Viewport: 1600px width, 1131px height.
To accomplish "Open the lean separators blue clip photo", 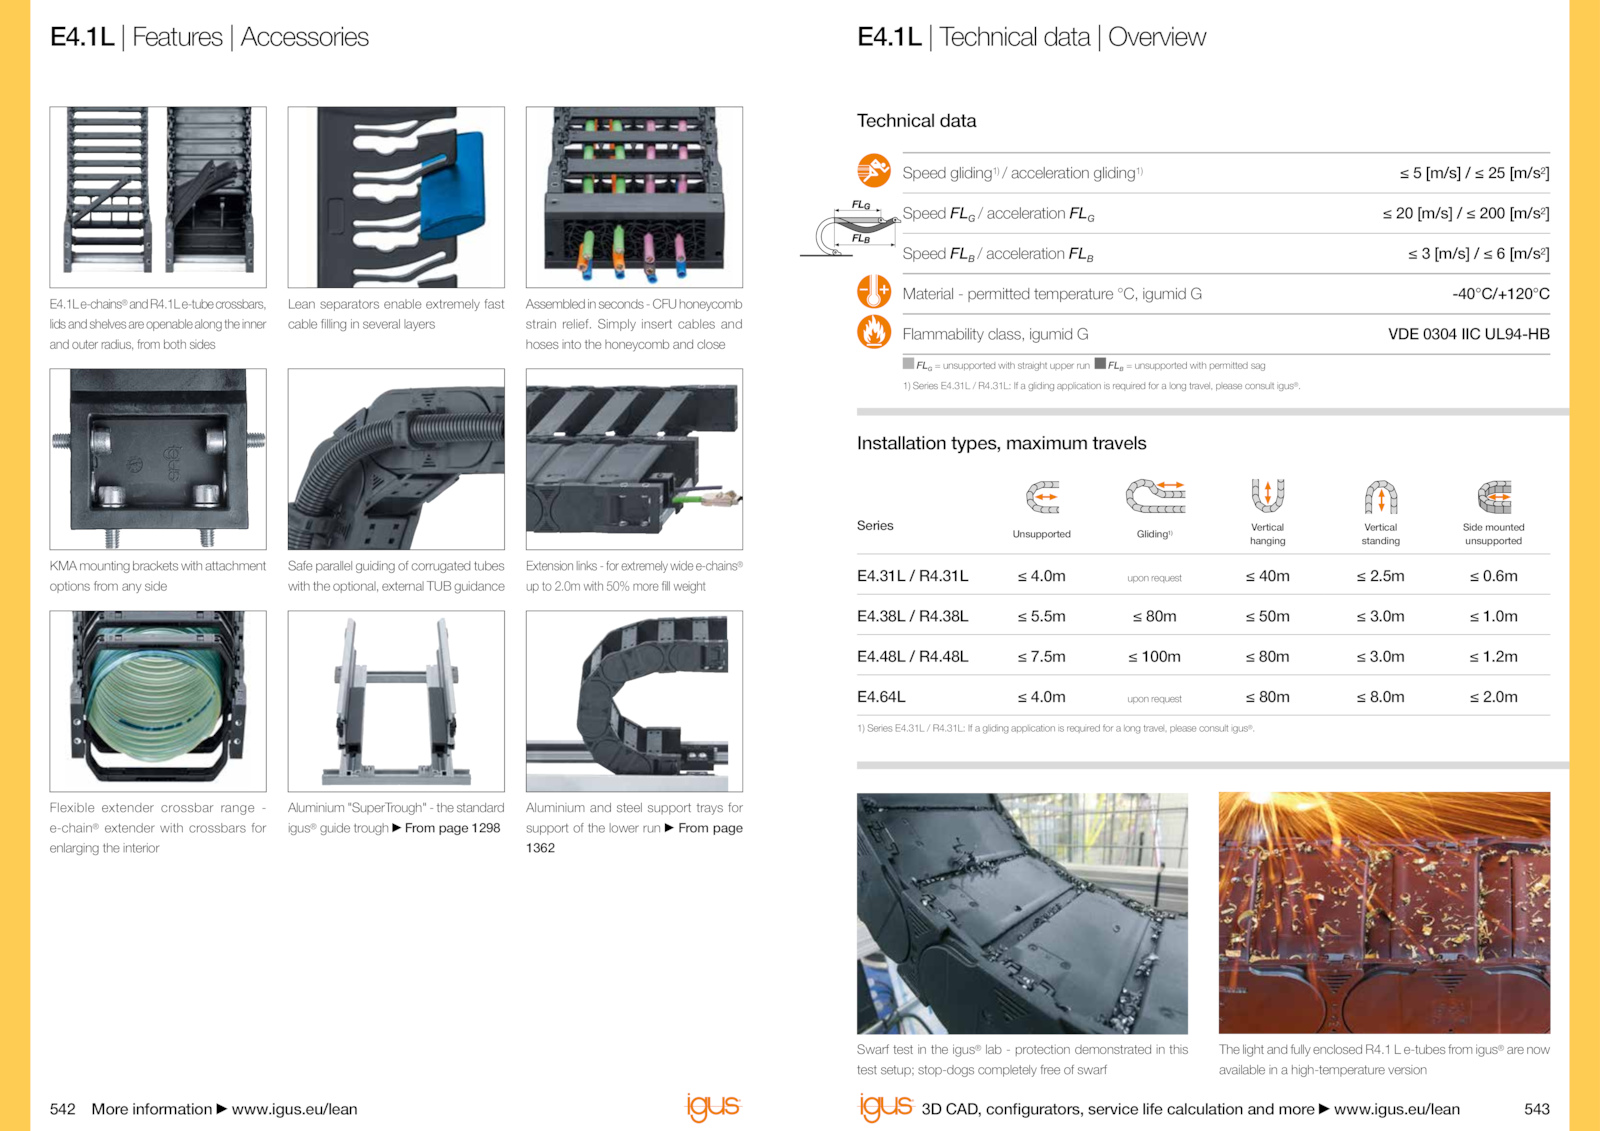I will click(396, 197).
